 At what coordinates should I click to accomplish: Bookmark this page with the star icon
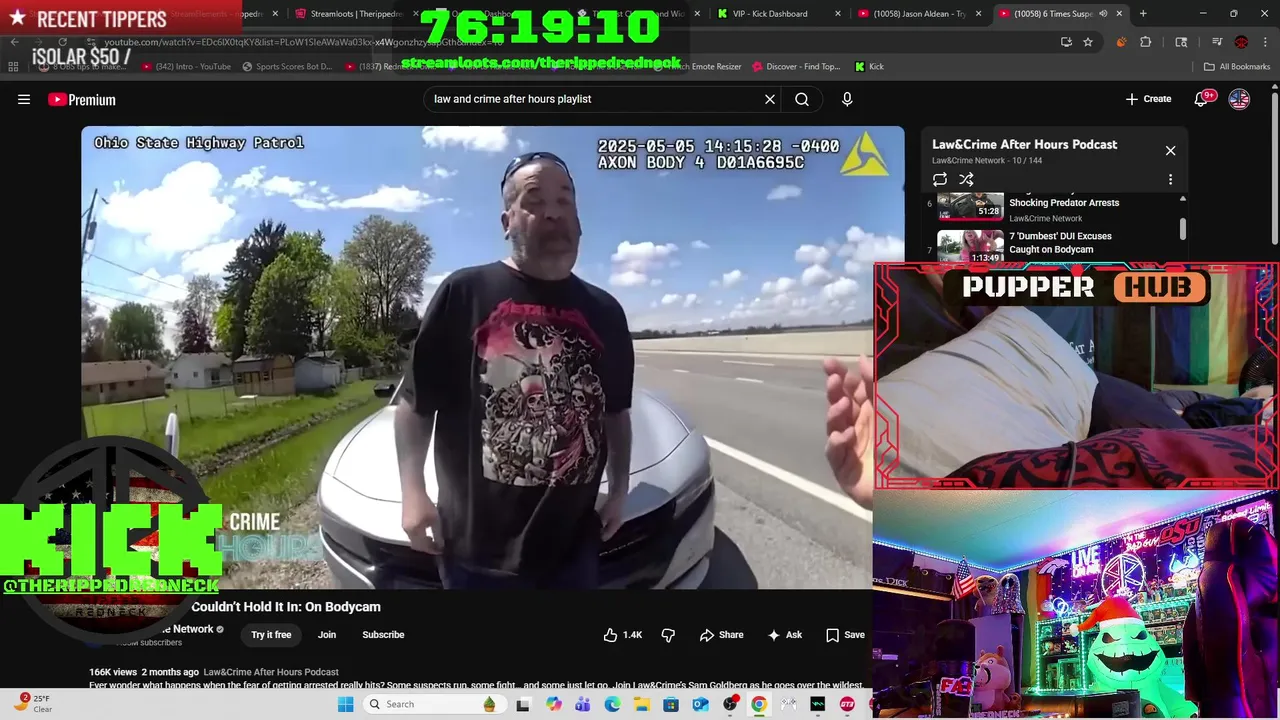tap(1088, 42)
